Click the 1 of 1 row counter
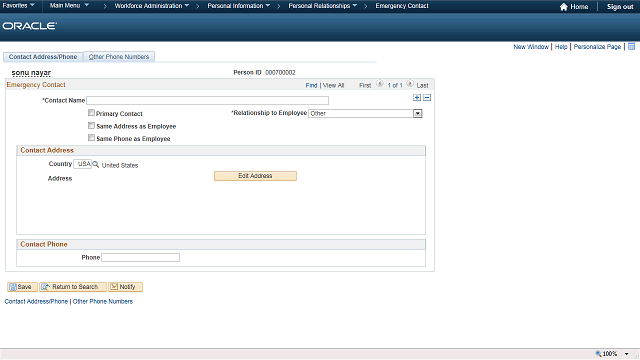Viewport: 640px width, 360px height. 395,85
